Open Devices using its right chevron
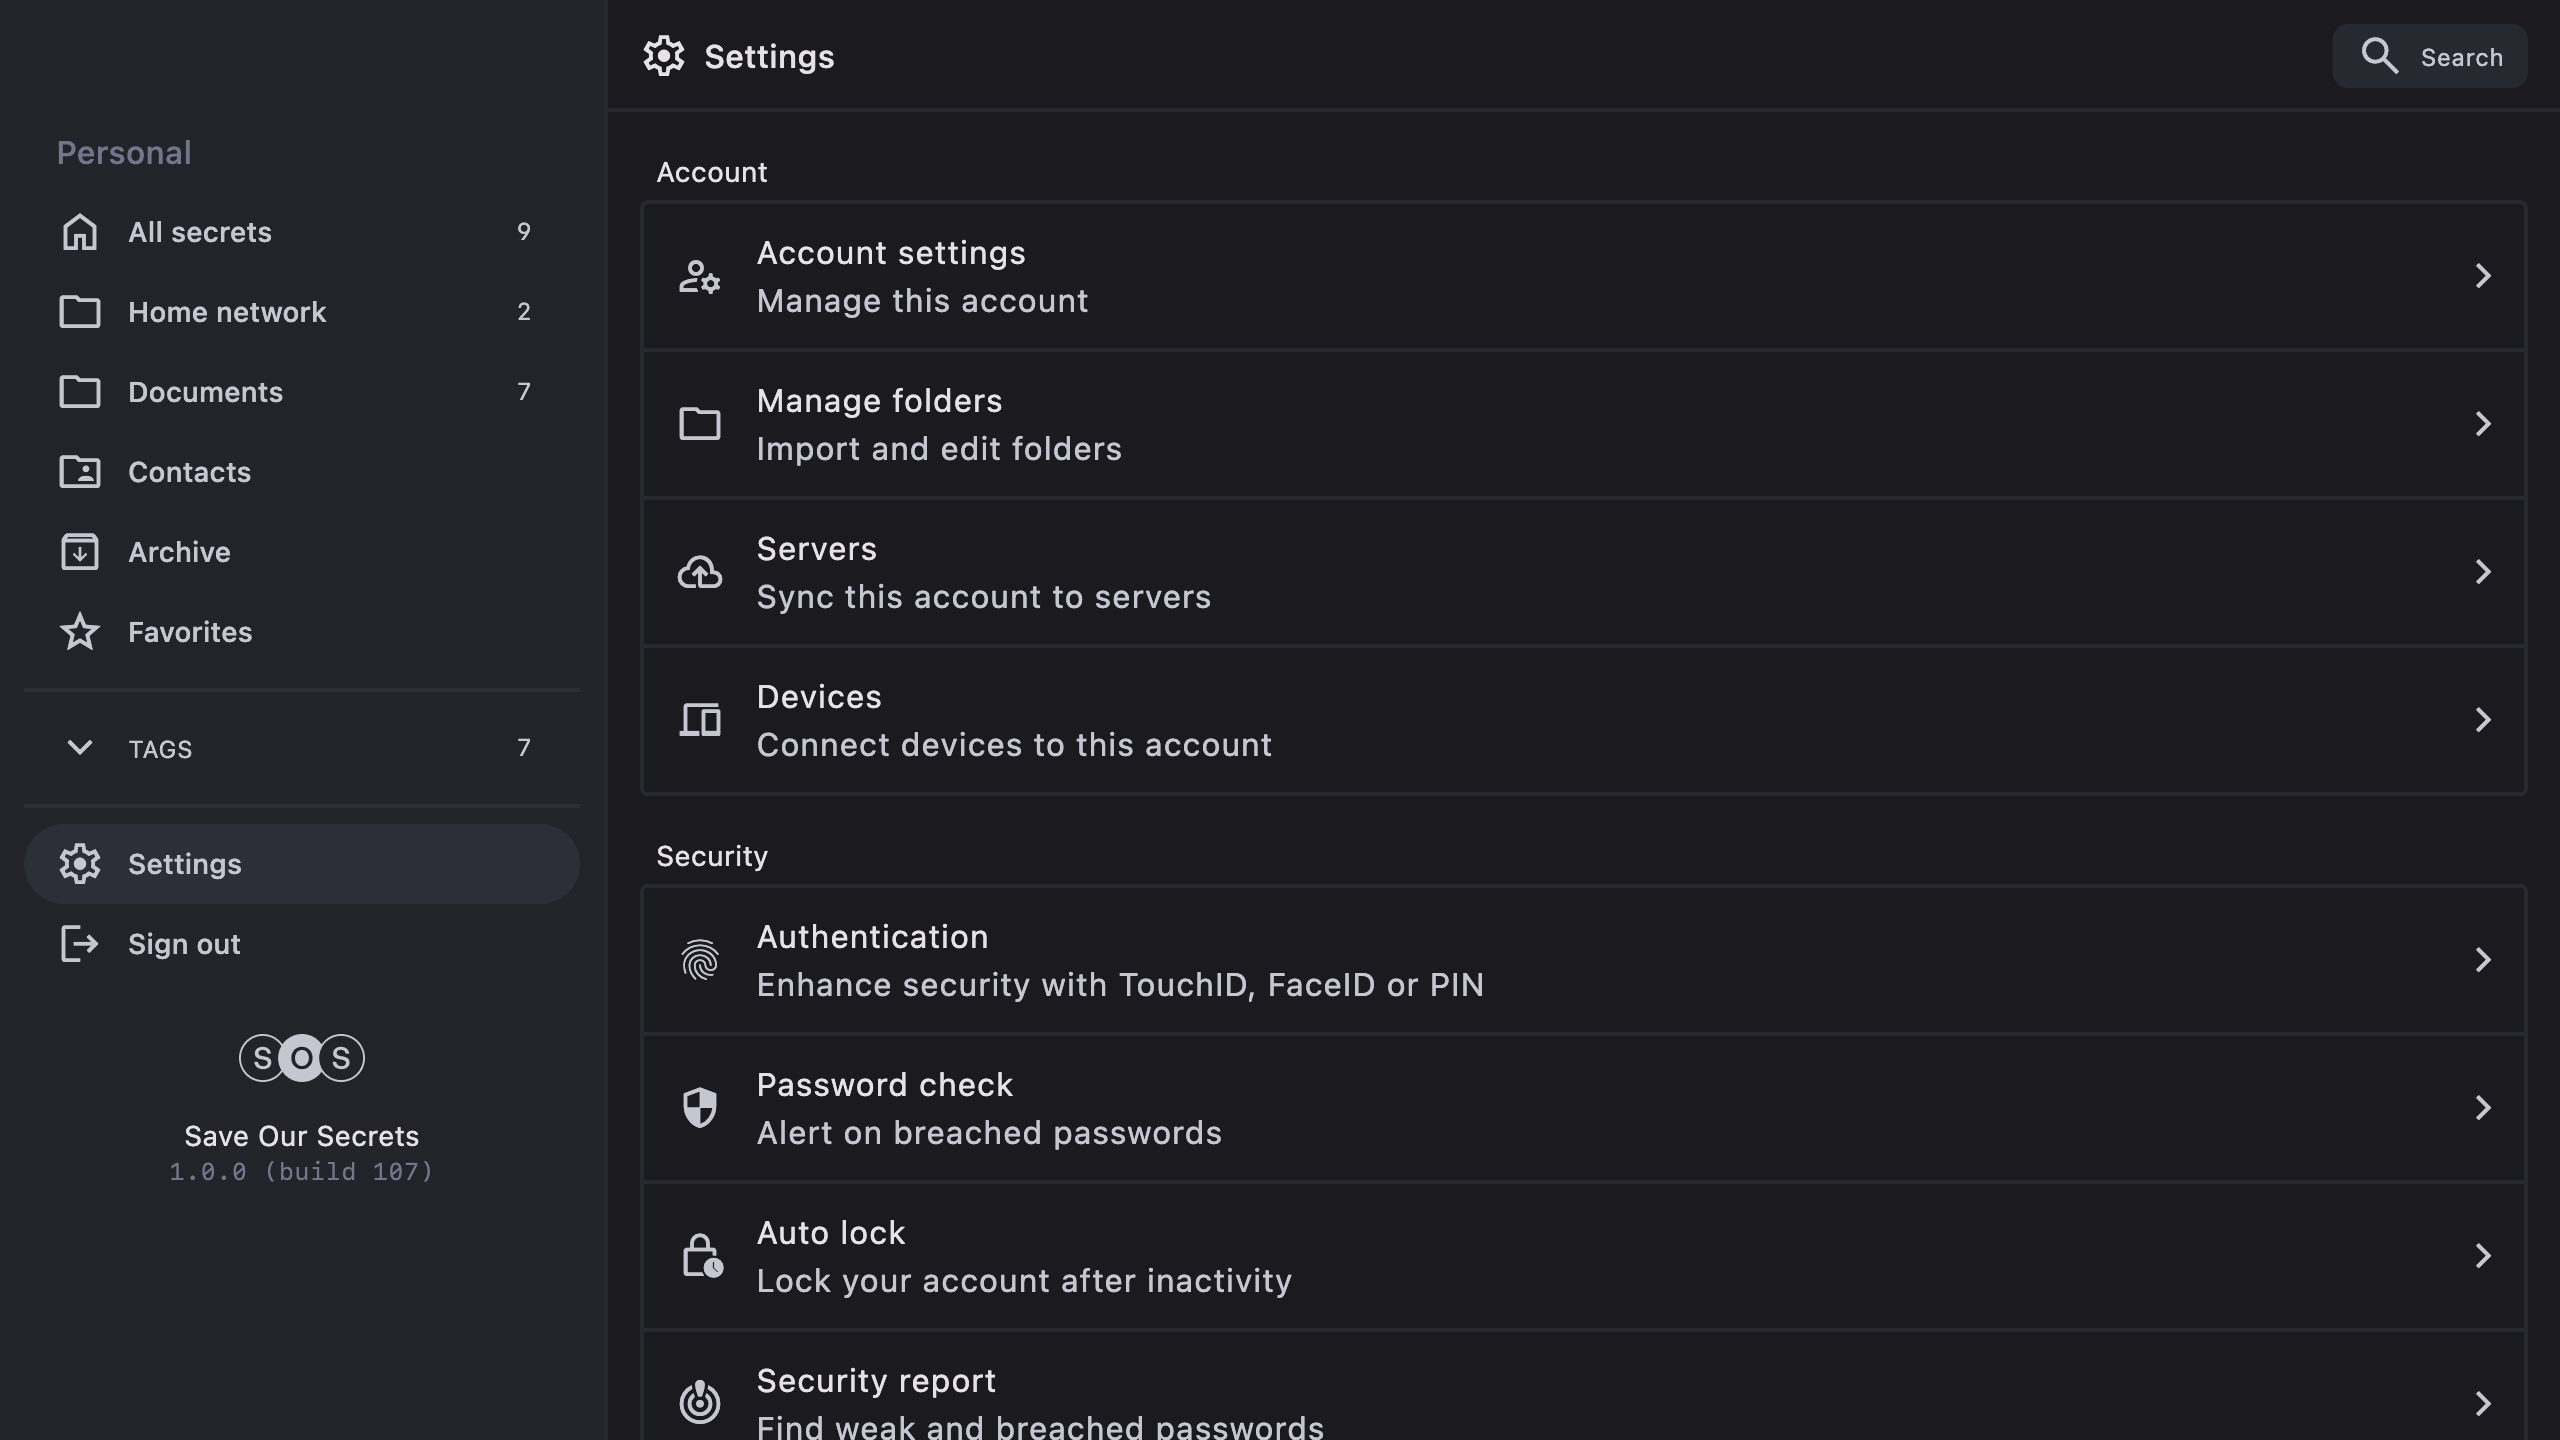Viewport: 2560px width, 1440px height. [2482, 720]
